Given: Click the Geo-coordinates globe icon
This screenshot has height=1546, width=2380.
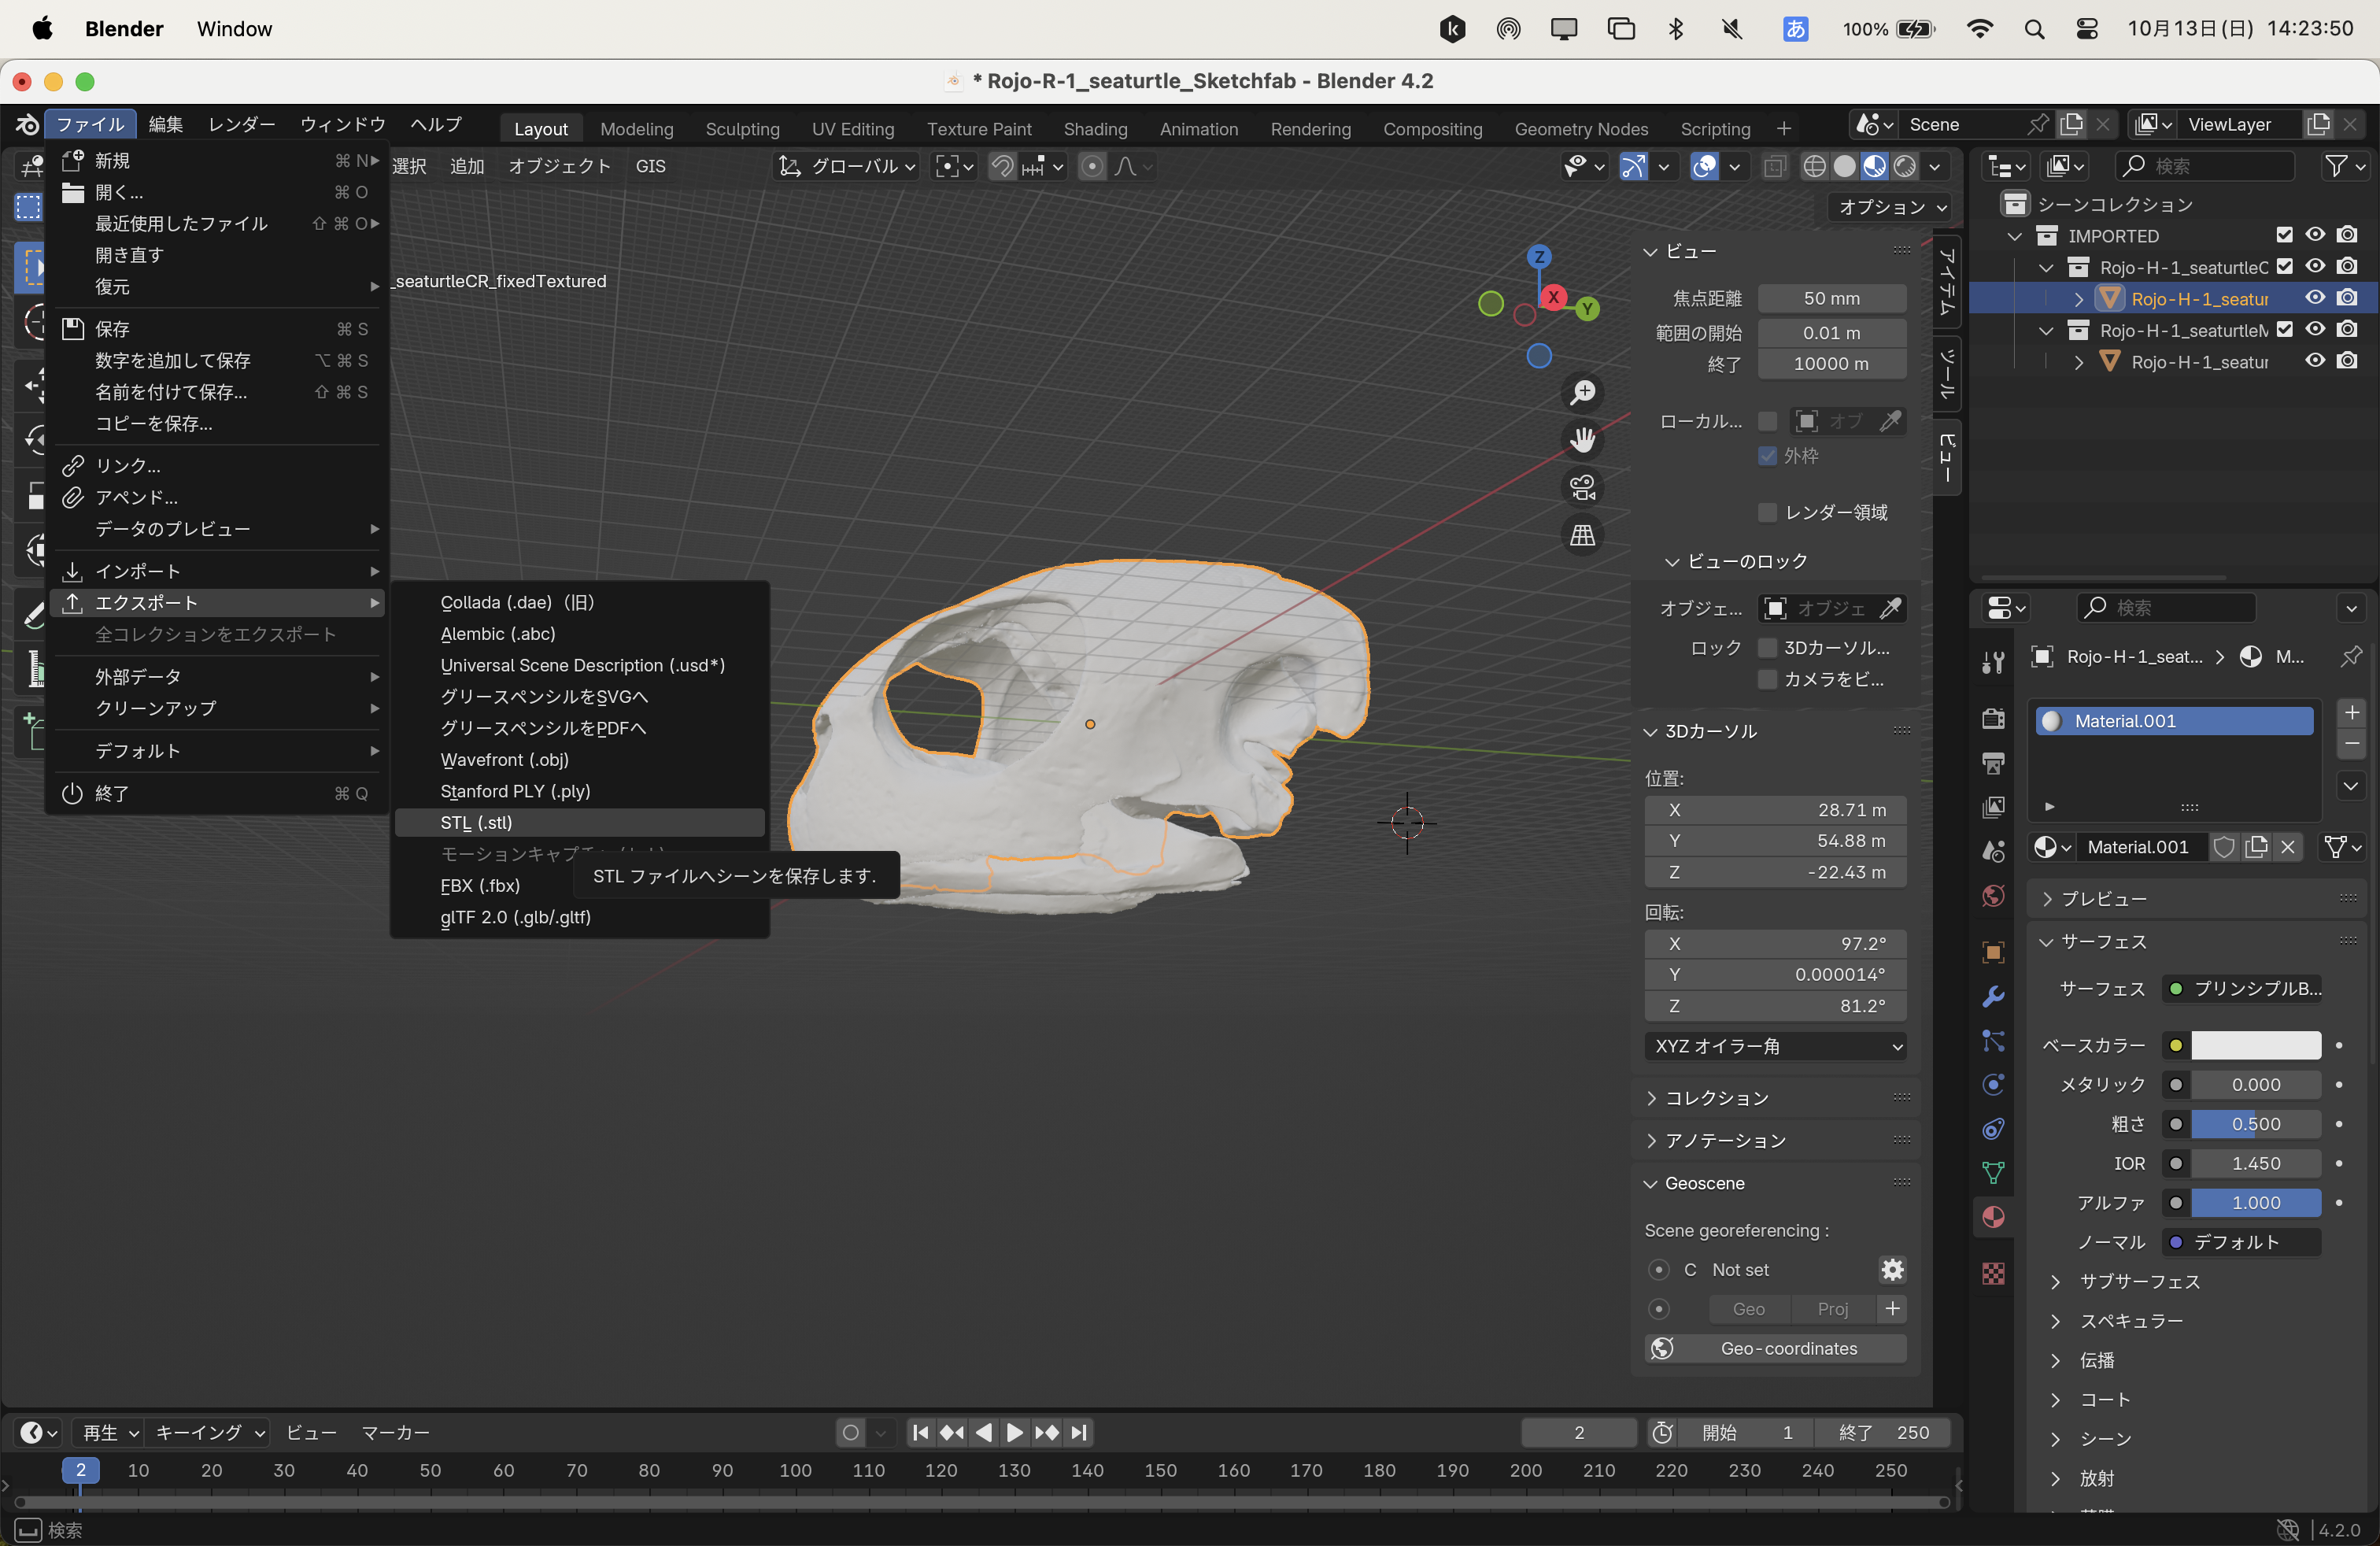Looking at the screenshot, I should 1662,1348.
